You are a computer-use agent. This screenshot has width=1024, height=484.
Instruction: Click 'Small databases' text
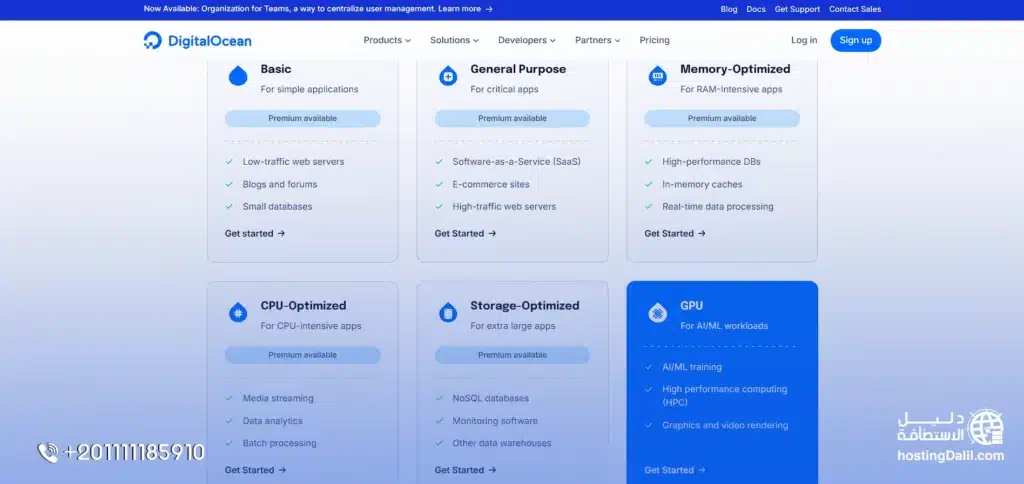tap(277, 206)
